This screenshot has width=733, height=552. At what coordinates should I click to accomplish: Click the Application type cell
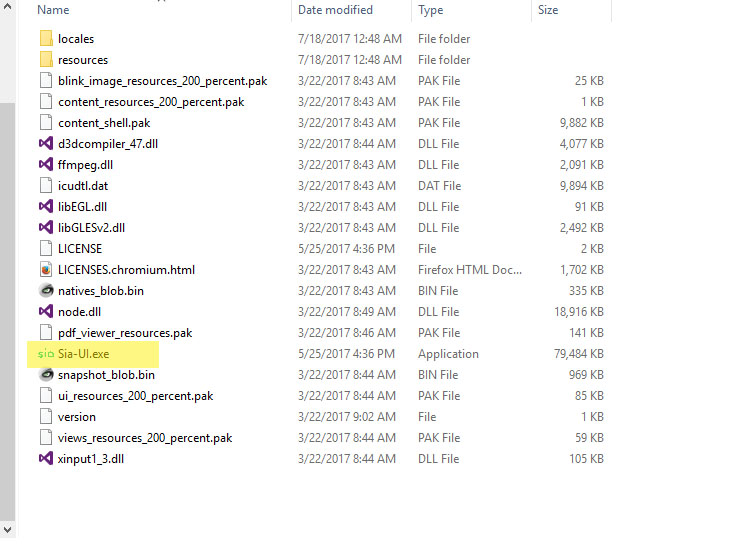pos(448,354)
